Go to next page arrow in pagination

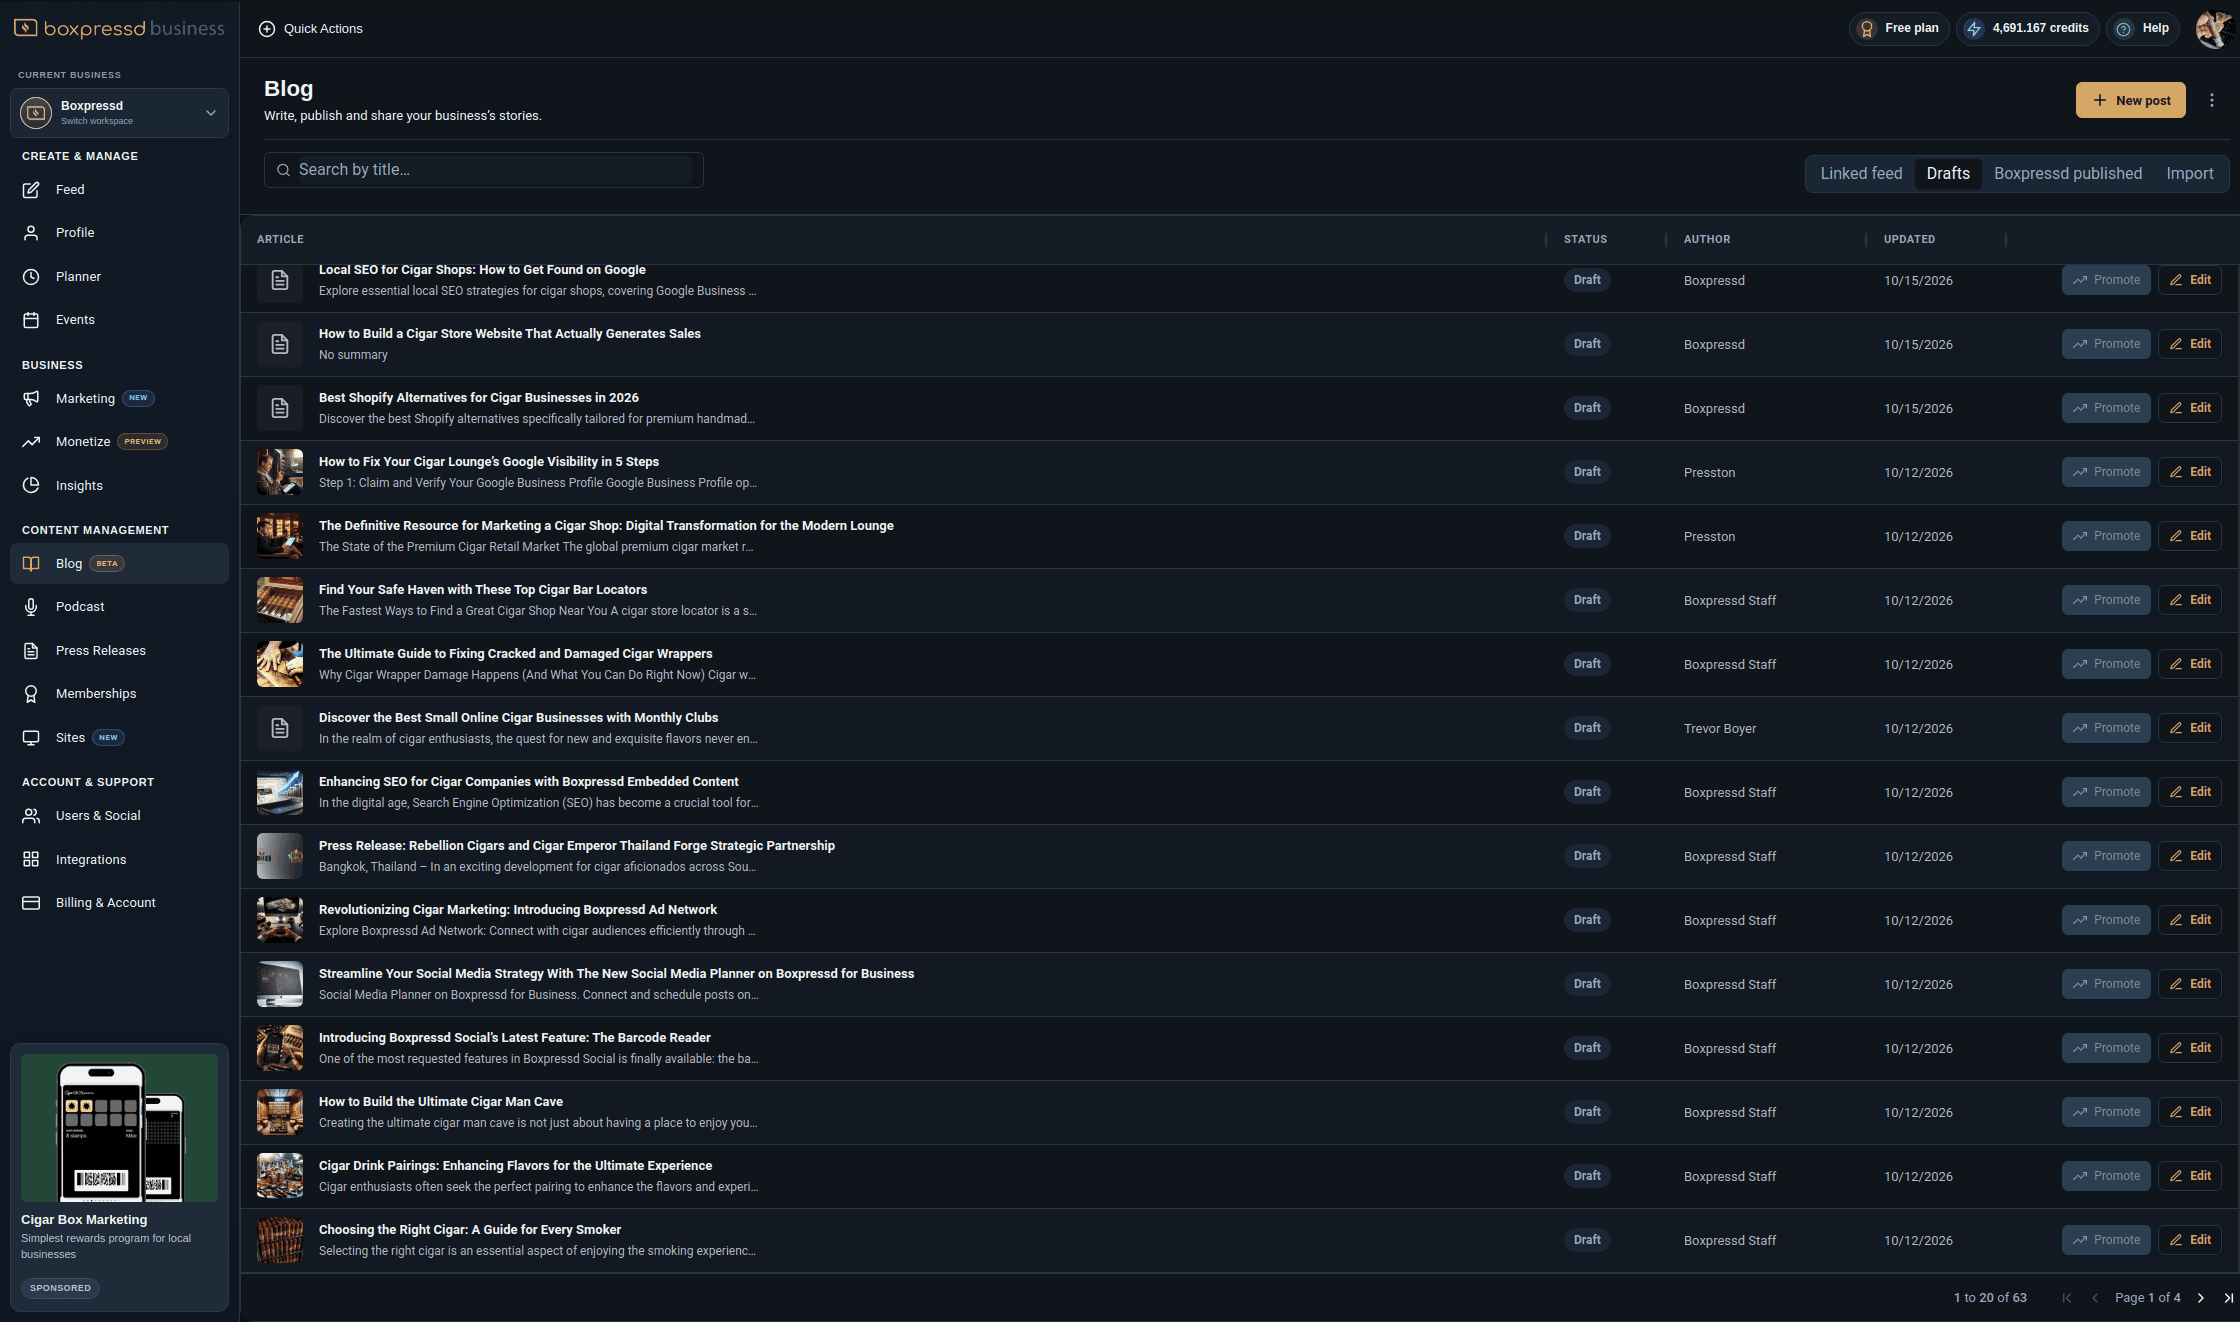2201,1298
